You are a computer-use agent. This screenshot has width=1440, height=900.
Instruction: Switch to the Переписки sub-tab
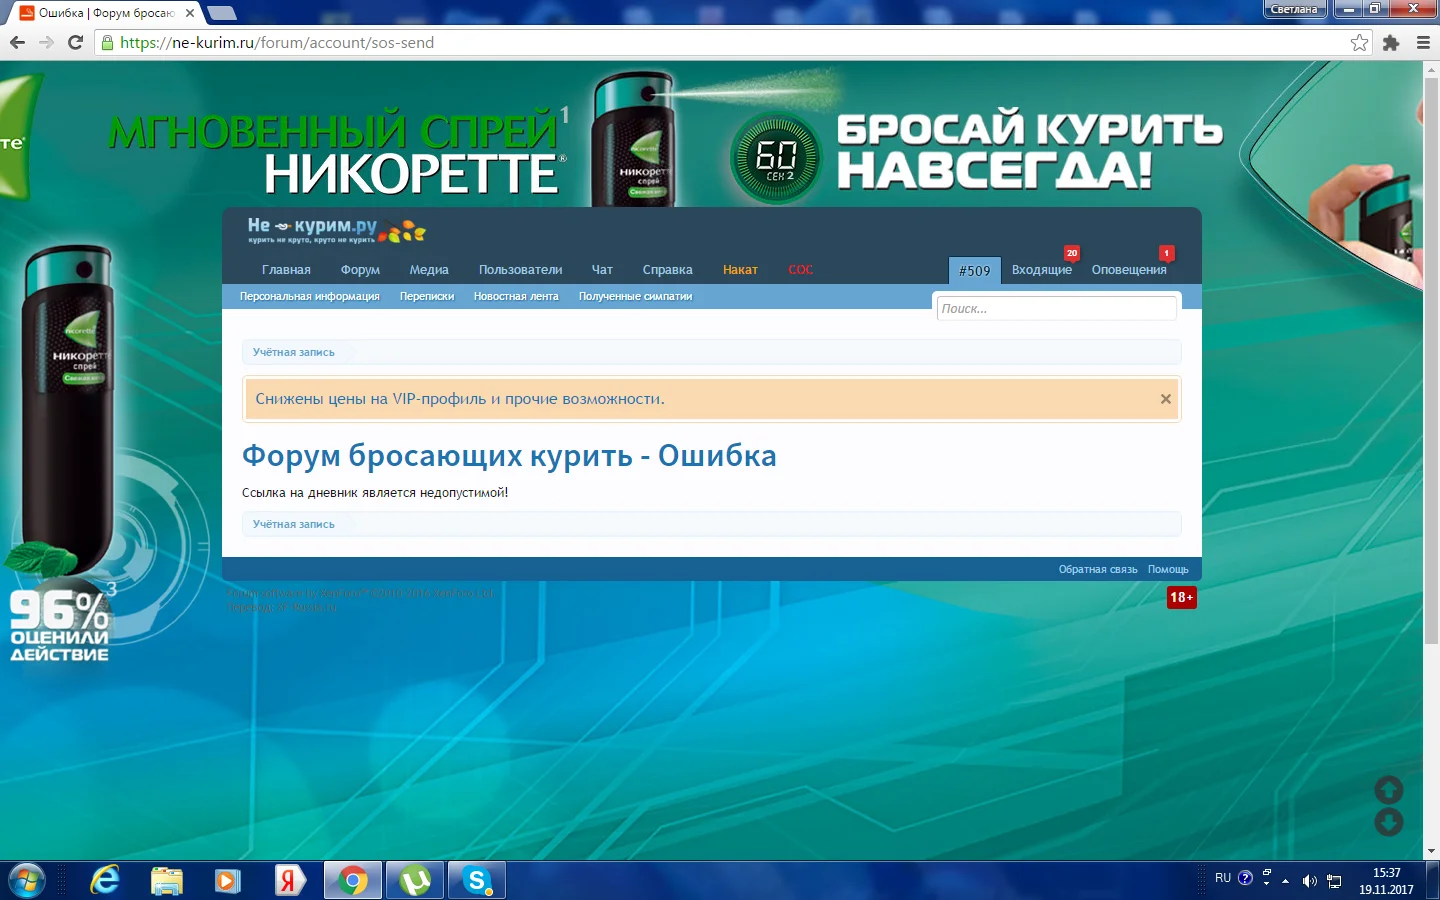pyautogui.click(x=427, y=297)
